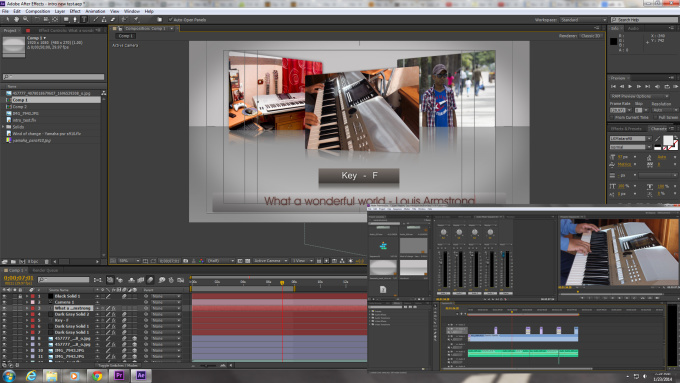Take snapshot with the camera icon
The image size is (680, 383).
tap(186, 261)
